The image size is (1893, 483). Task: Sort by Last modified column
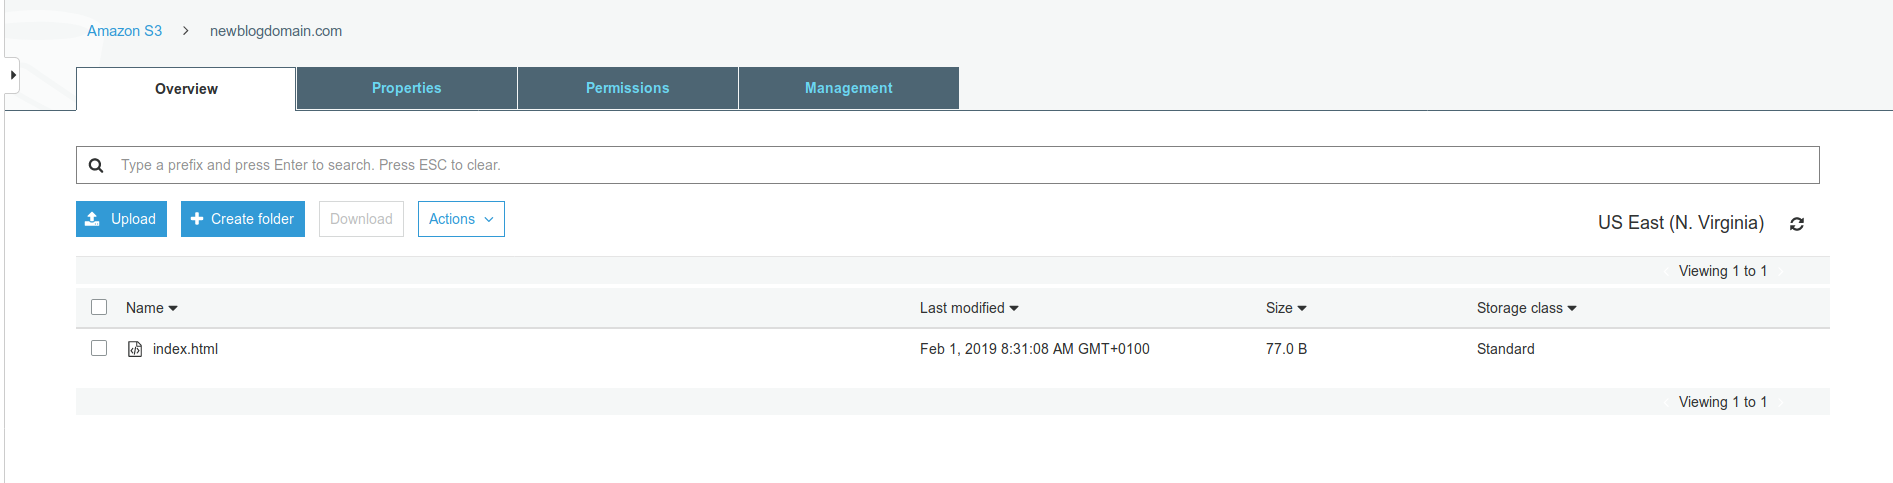pyautogui.click(x=969, y=308)
